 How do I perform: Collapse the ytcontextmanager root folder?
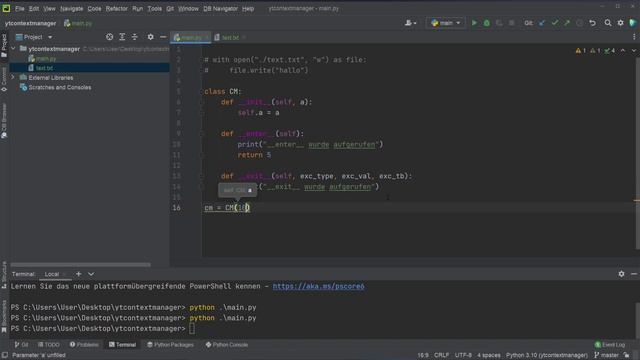pos(13,49)
